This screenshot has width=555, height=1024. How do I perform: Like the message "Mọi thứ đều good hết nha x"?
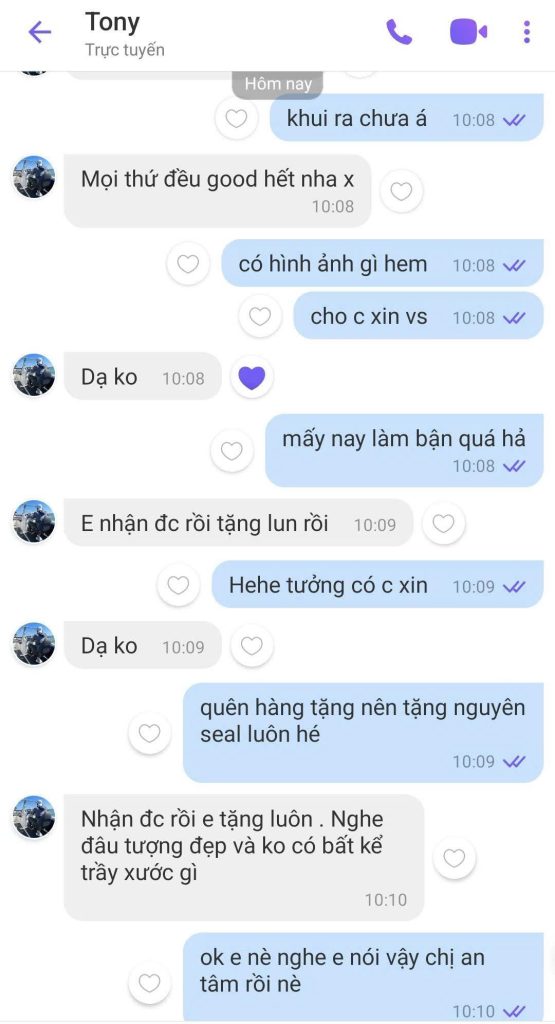pyautogui.click(x=401, y=191)
